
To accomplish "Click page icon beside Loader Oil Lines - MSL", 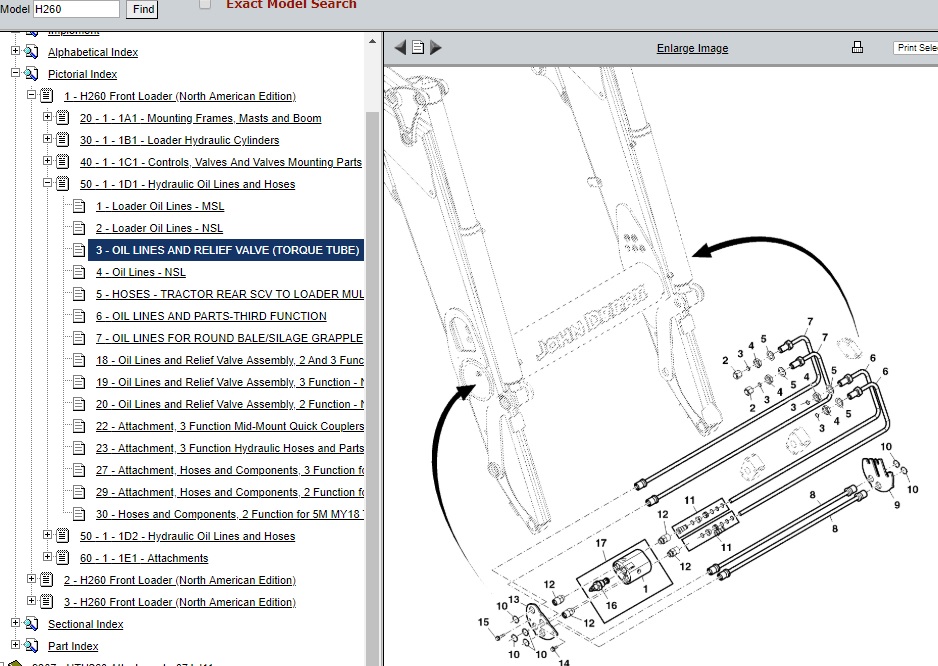I will (79, 206).
